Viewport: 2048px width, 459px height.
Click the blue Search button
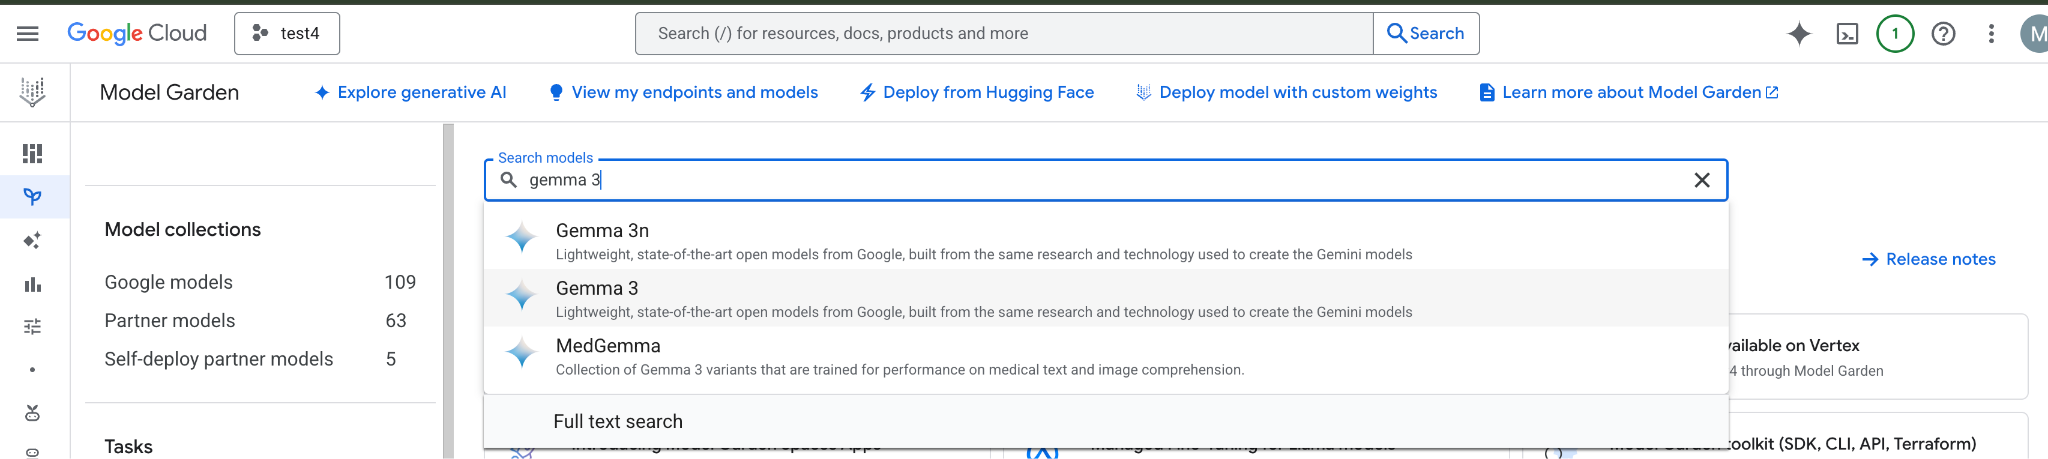(x=1426, y=34)
